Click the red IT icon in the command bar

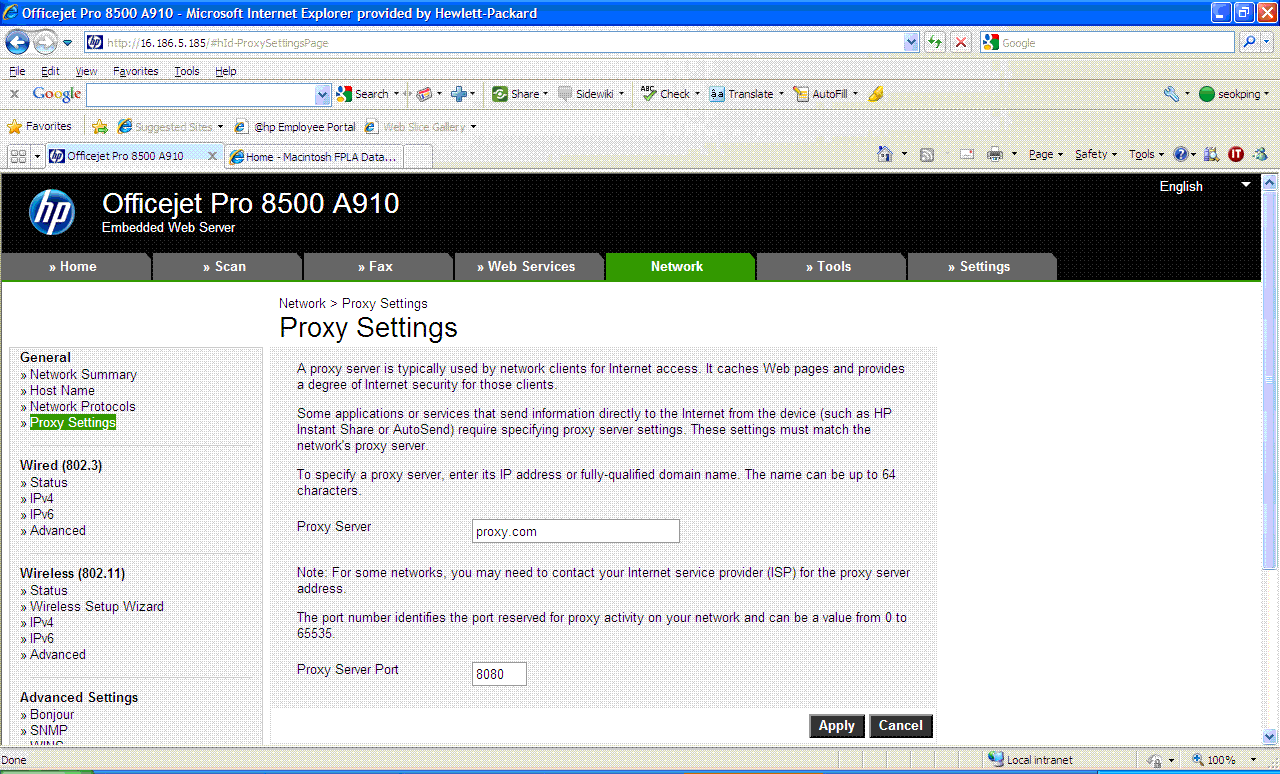(x=1236, y=154)
